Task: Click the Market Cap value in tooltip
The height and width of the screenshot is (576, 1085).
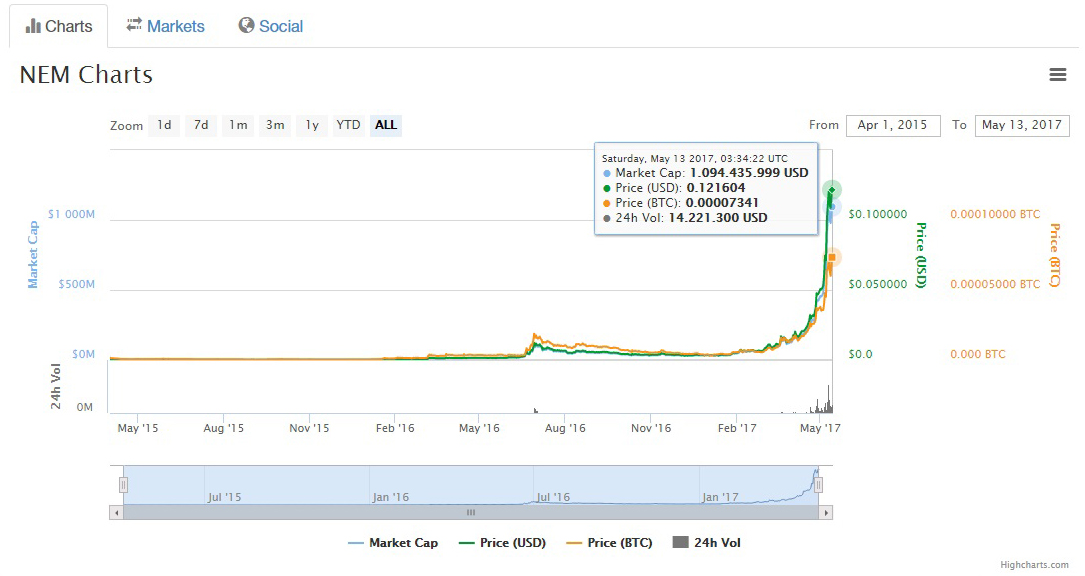Action: coord(749,173)
